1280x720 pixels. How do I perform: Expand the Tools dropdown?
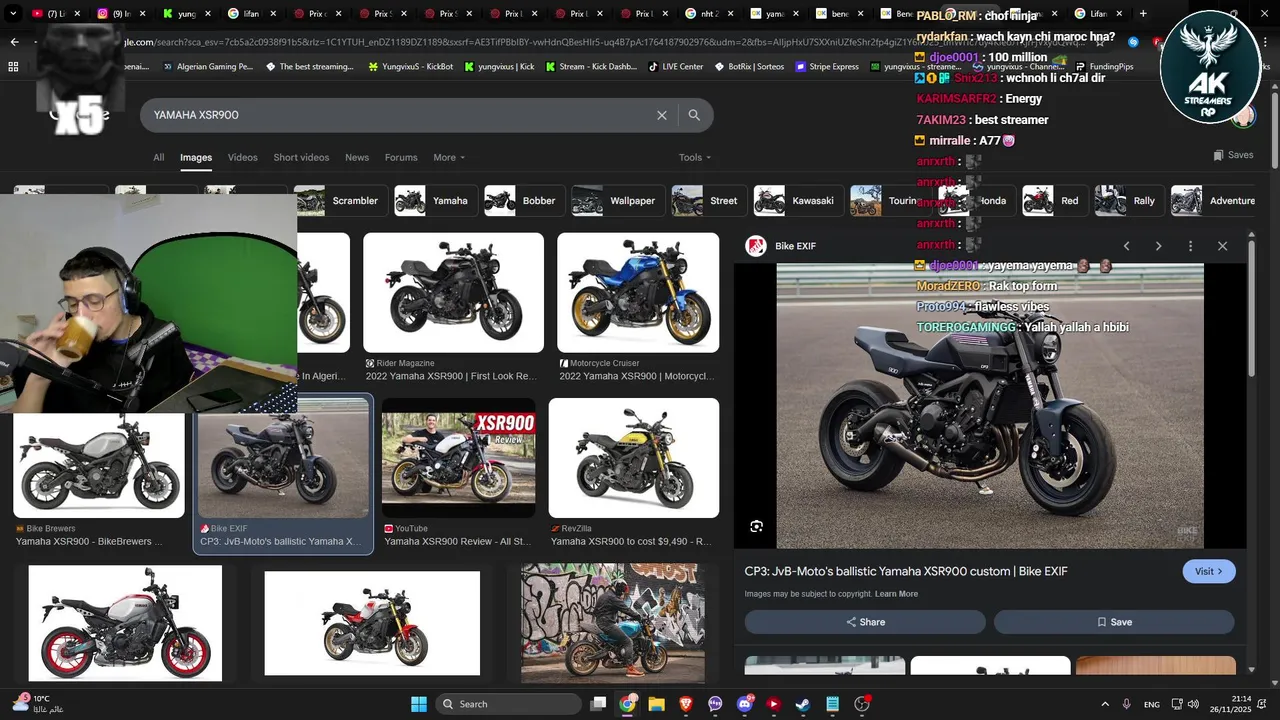click(695, 157)
